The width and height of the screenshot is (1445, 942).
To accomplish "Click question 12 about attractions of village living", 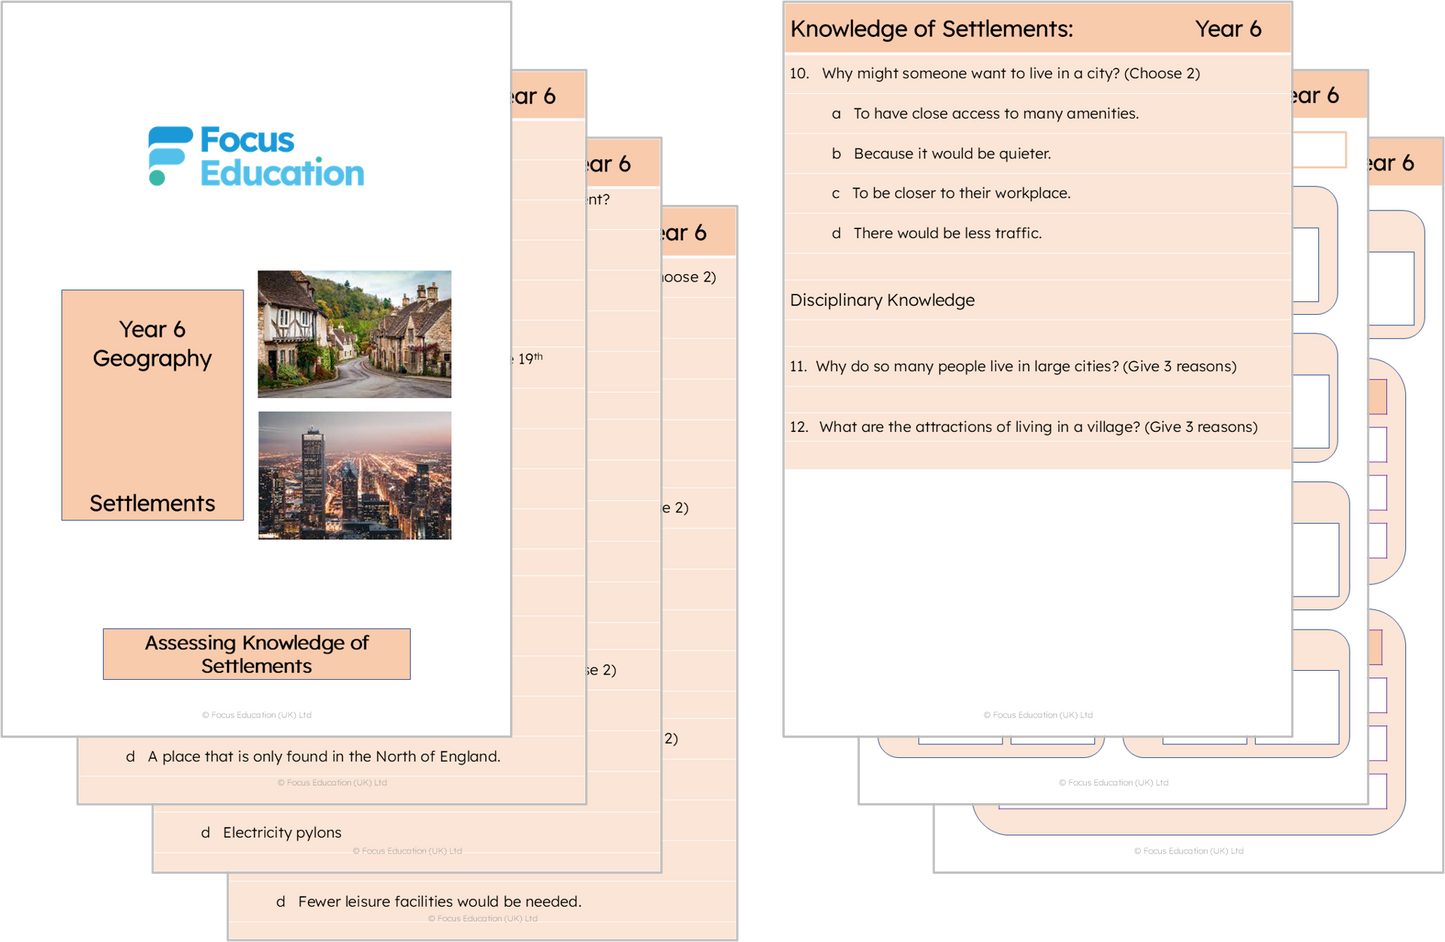I will click(1024, 427).
